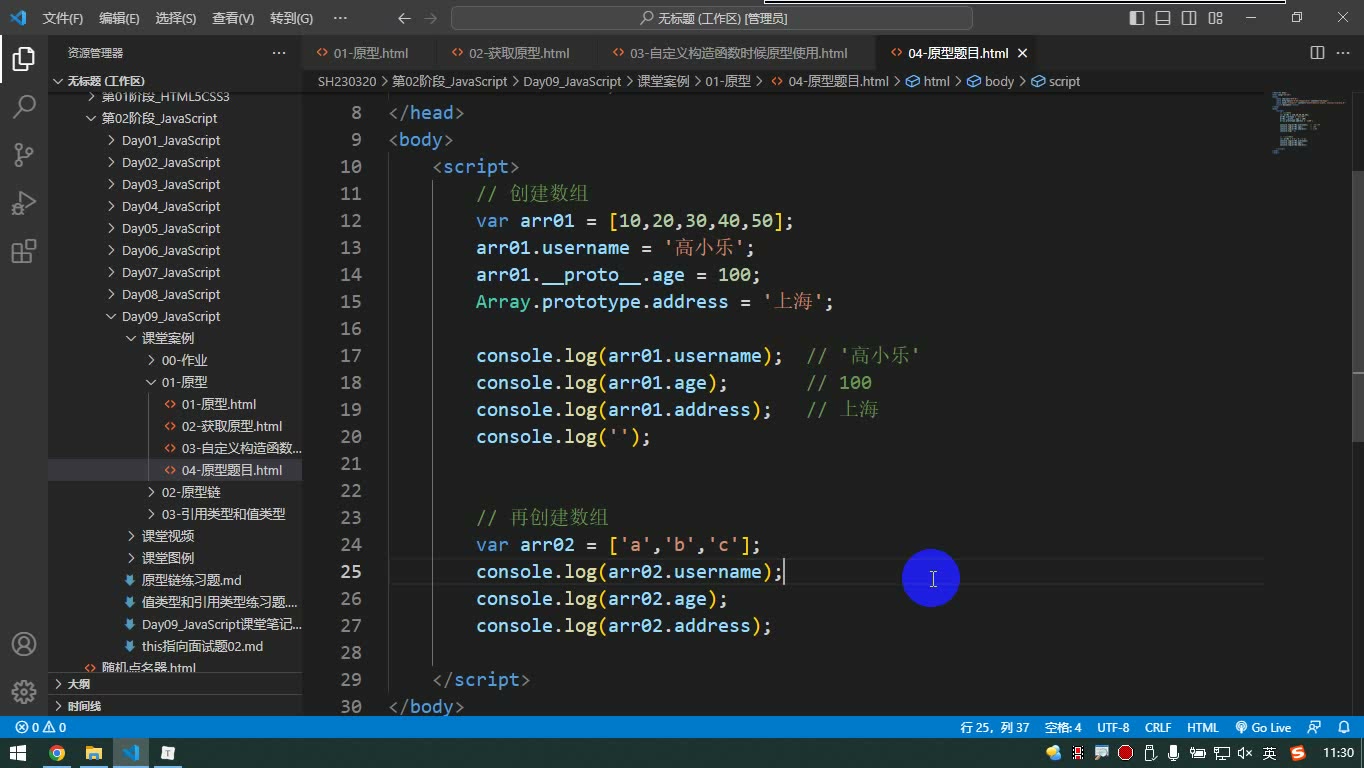Click the errors and warnings counter
1364x768 pixels.
click(x=41, y=728)
